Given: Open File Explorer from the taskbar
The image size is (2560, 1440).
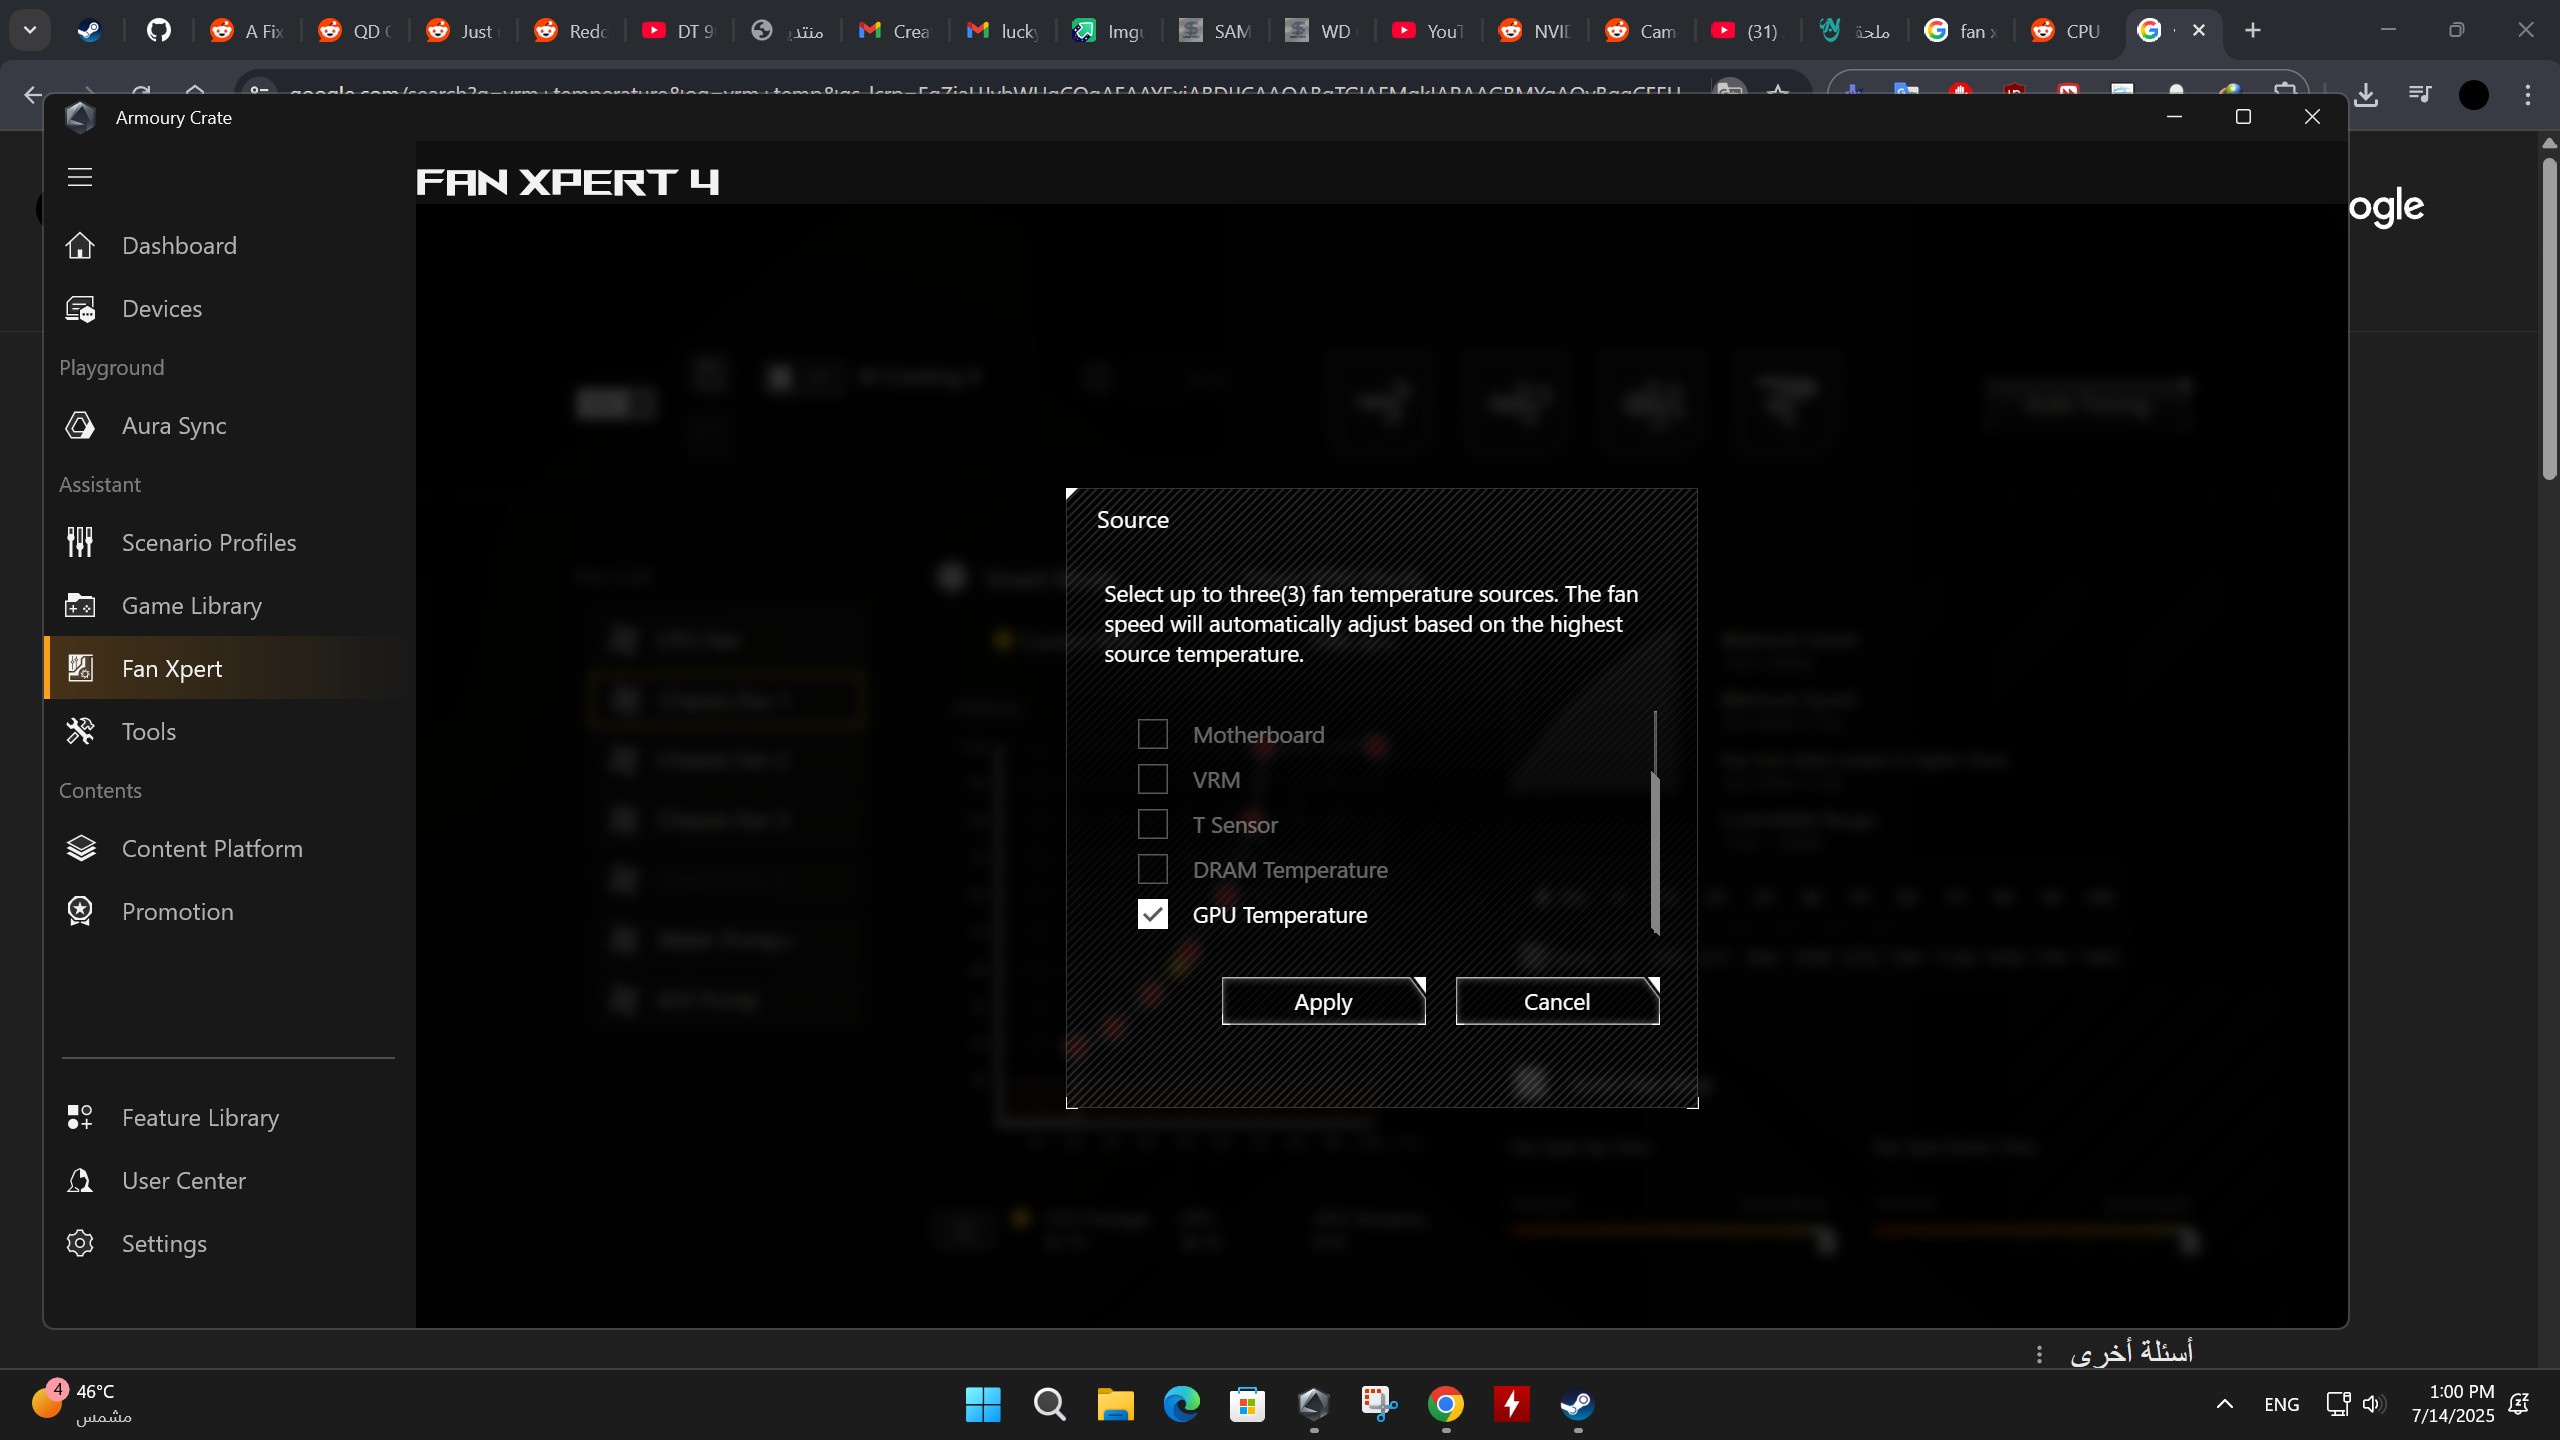Looking at the screenshot, I should [x=1115, y=1405].
